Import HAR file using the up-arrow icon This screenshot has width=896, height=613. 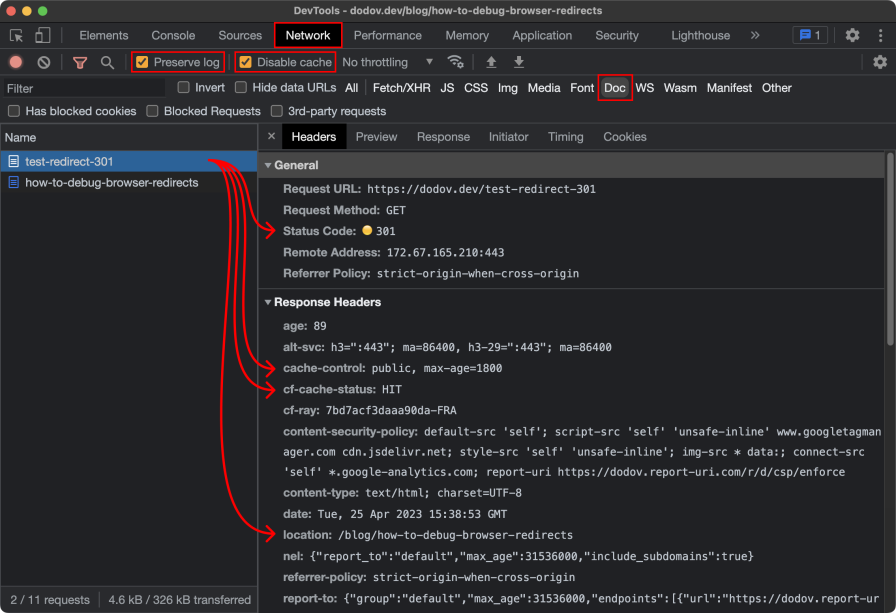point(490,62)
